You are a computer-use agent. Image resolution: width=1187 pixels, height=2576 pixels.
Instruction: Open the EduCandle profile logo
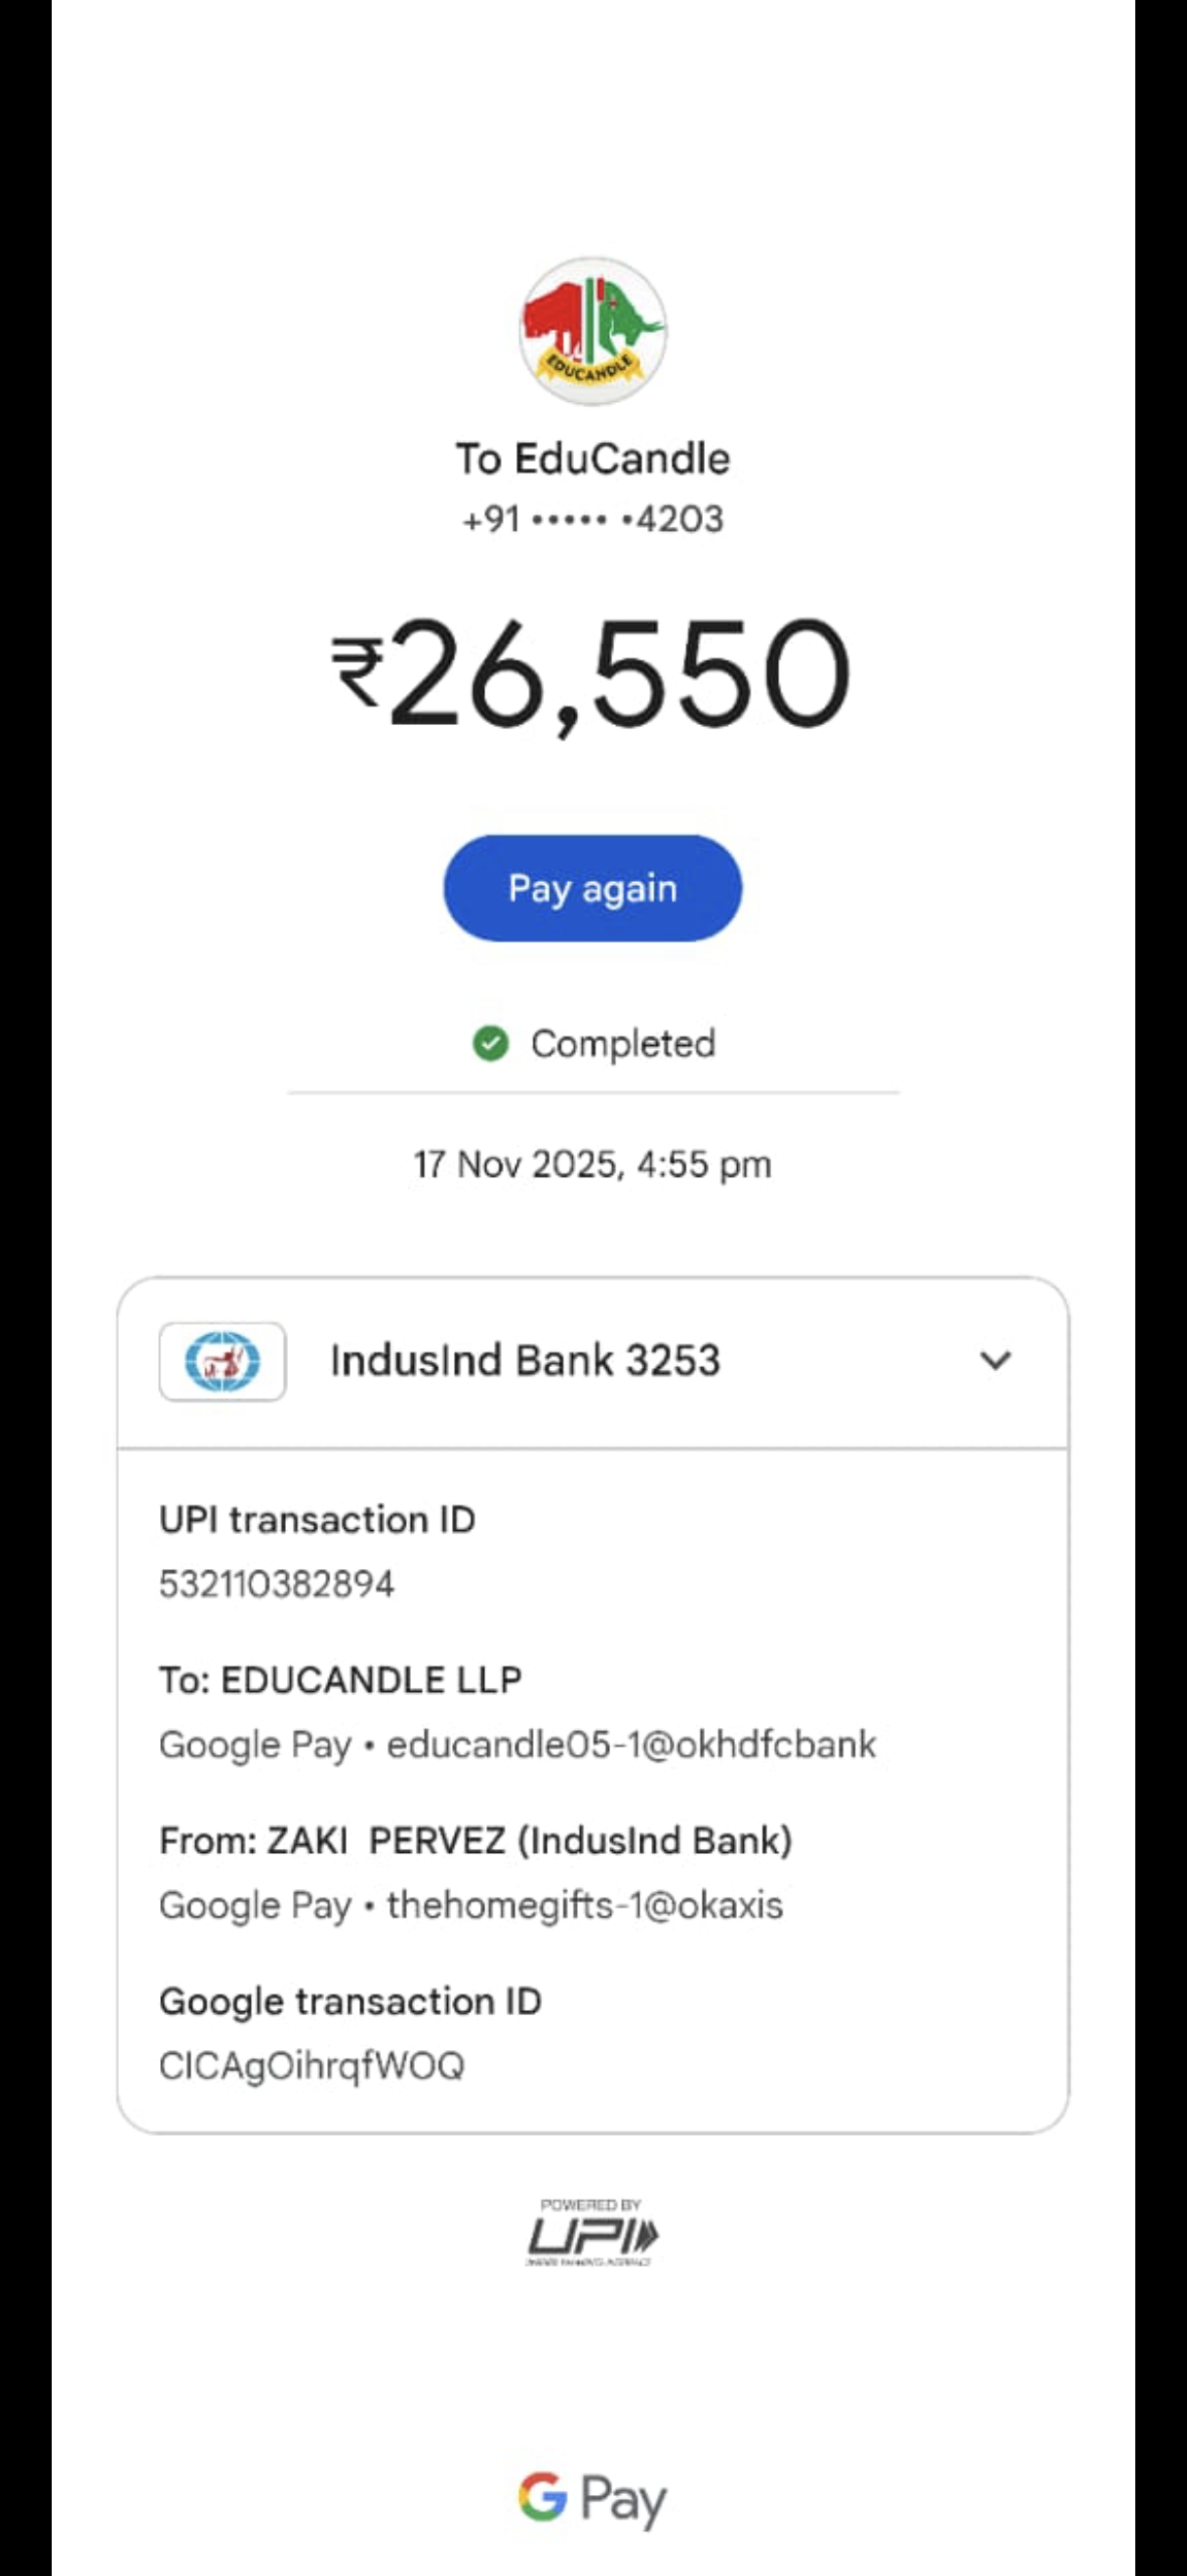[592, 332]
